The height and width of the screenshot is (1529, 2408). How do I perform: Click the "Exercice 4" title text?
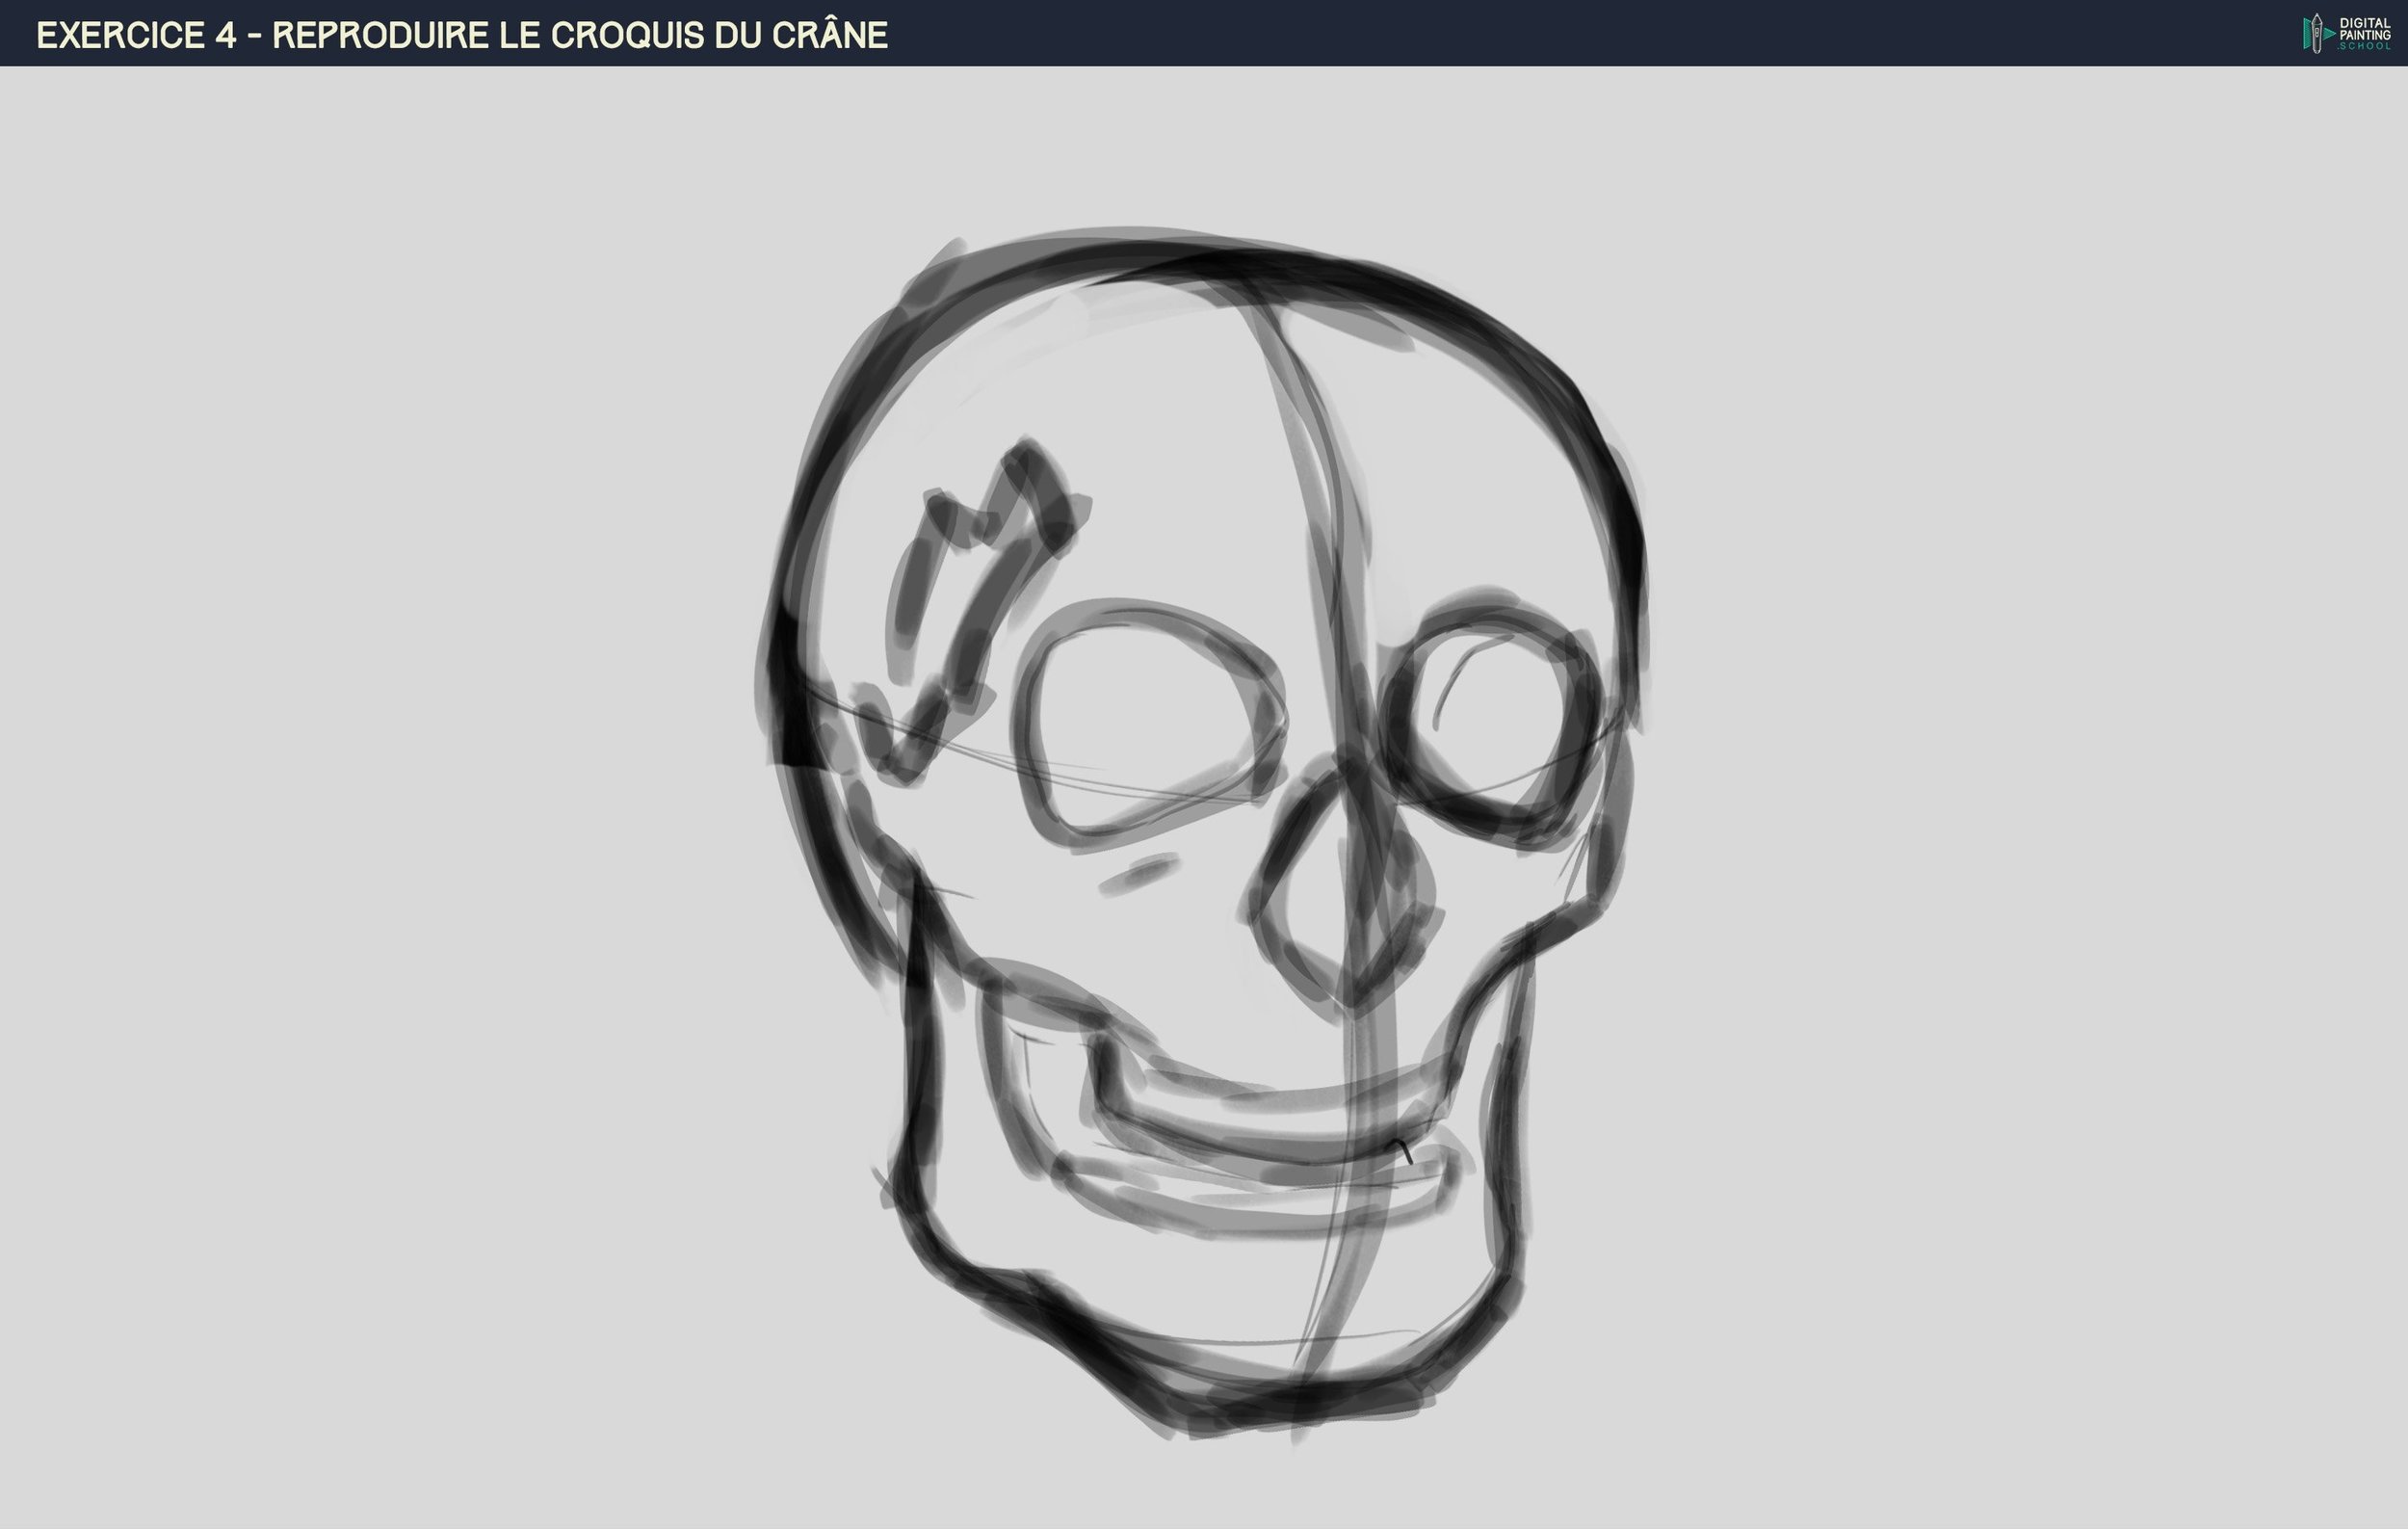136,35
